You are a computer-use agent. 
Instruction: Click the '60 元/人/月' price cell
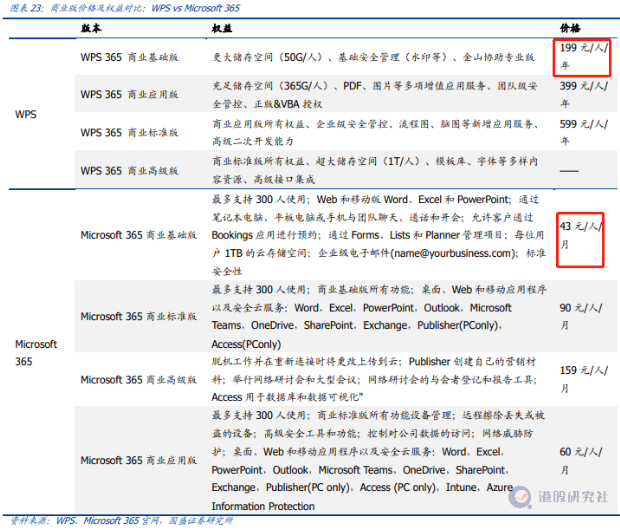pos(580,461)
